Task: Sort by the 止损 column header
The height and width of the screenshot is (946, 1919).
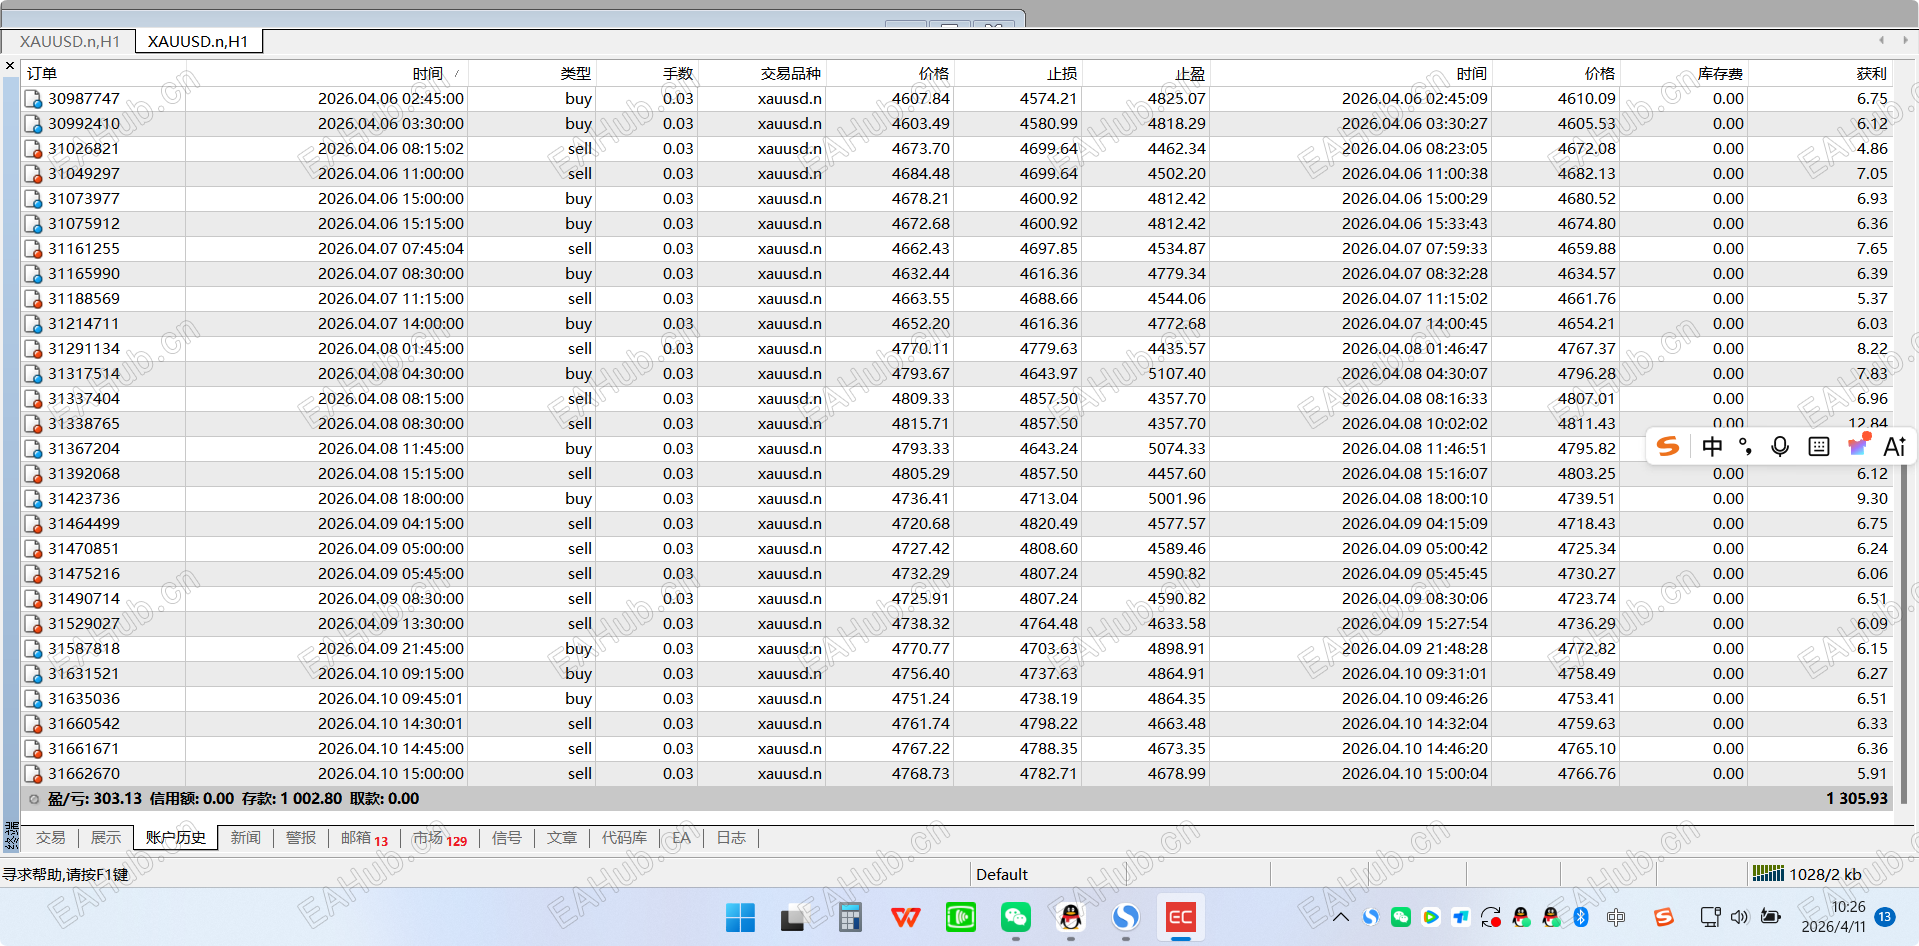Action: 1018,73
